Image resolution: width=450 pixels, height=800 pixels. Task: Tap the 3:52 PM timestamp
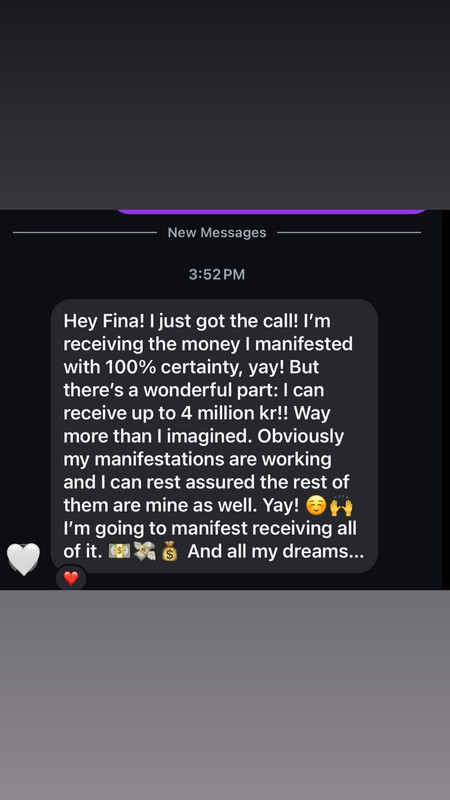tap(217, 274)
